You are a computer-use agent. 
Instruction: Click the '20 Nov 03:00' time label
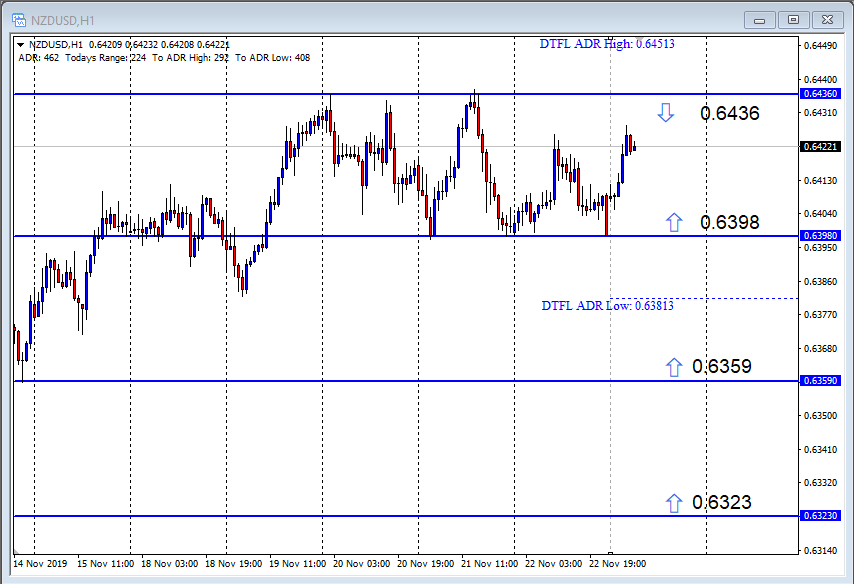click(362, 563)
